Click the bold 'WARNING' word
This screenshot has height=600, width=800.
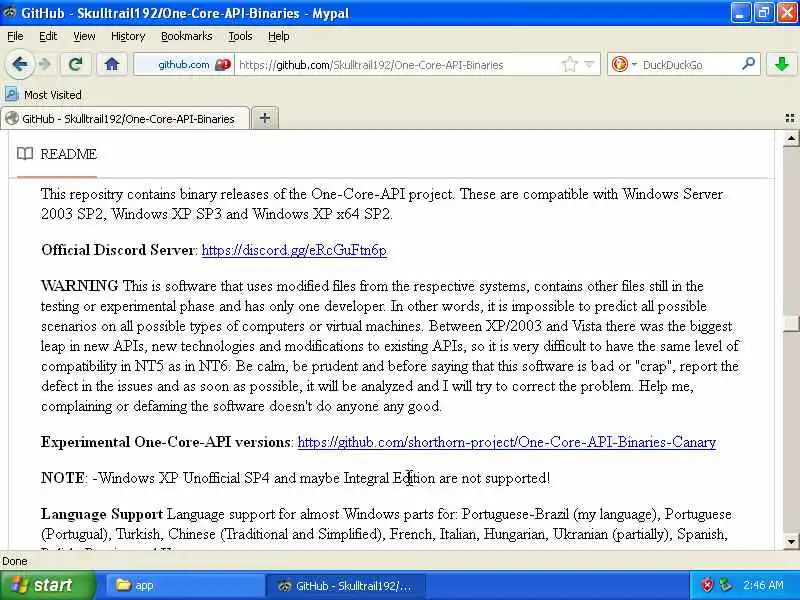(80, 286)
